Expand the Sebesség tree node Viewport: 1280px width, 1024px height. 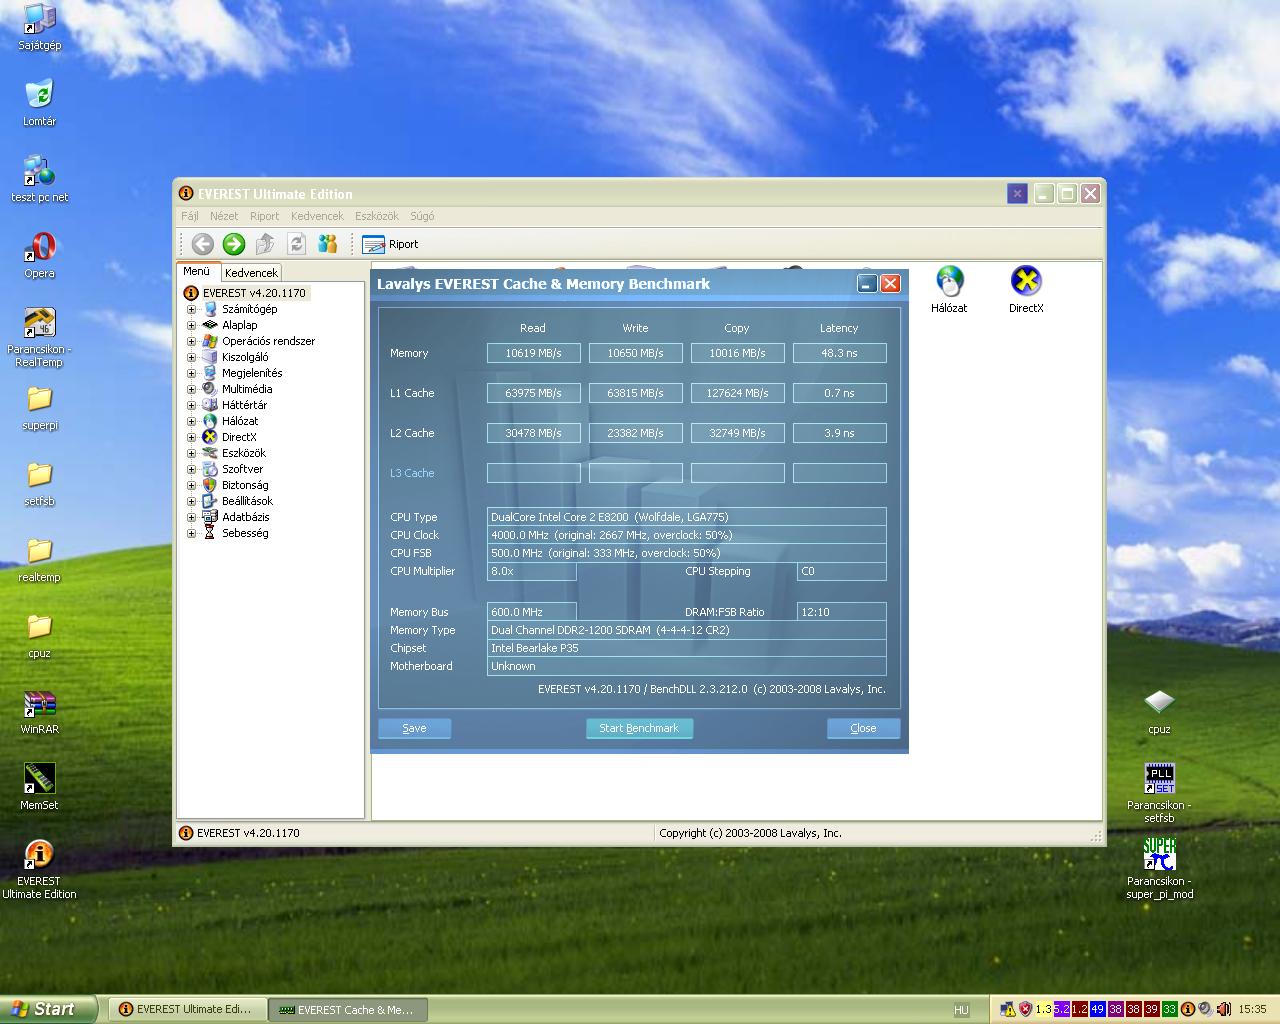click(x=191, y=533)
